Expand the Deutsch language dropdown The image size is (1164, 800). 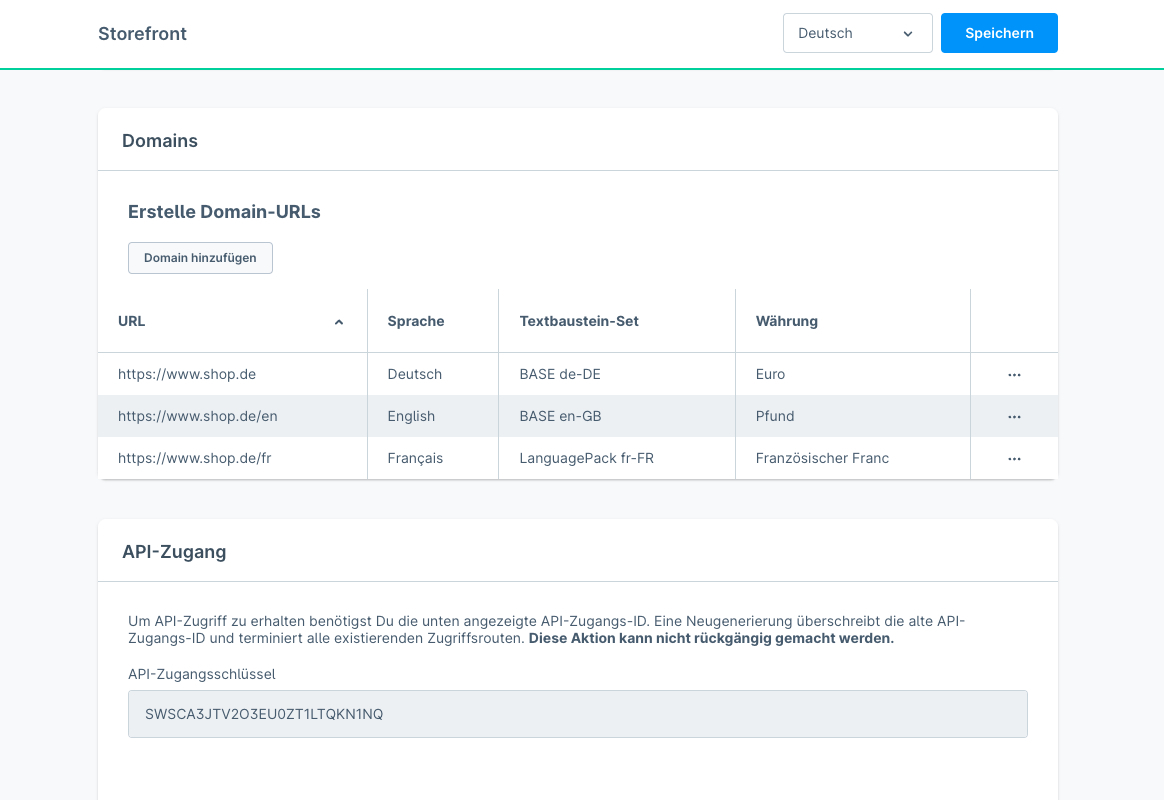[x=857, y=33]
